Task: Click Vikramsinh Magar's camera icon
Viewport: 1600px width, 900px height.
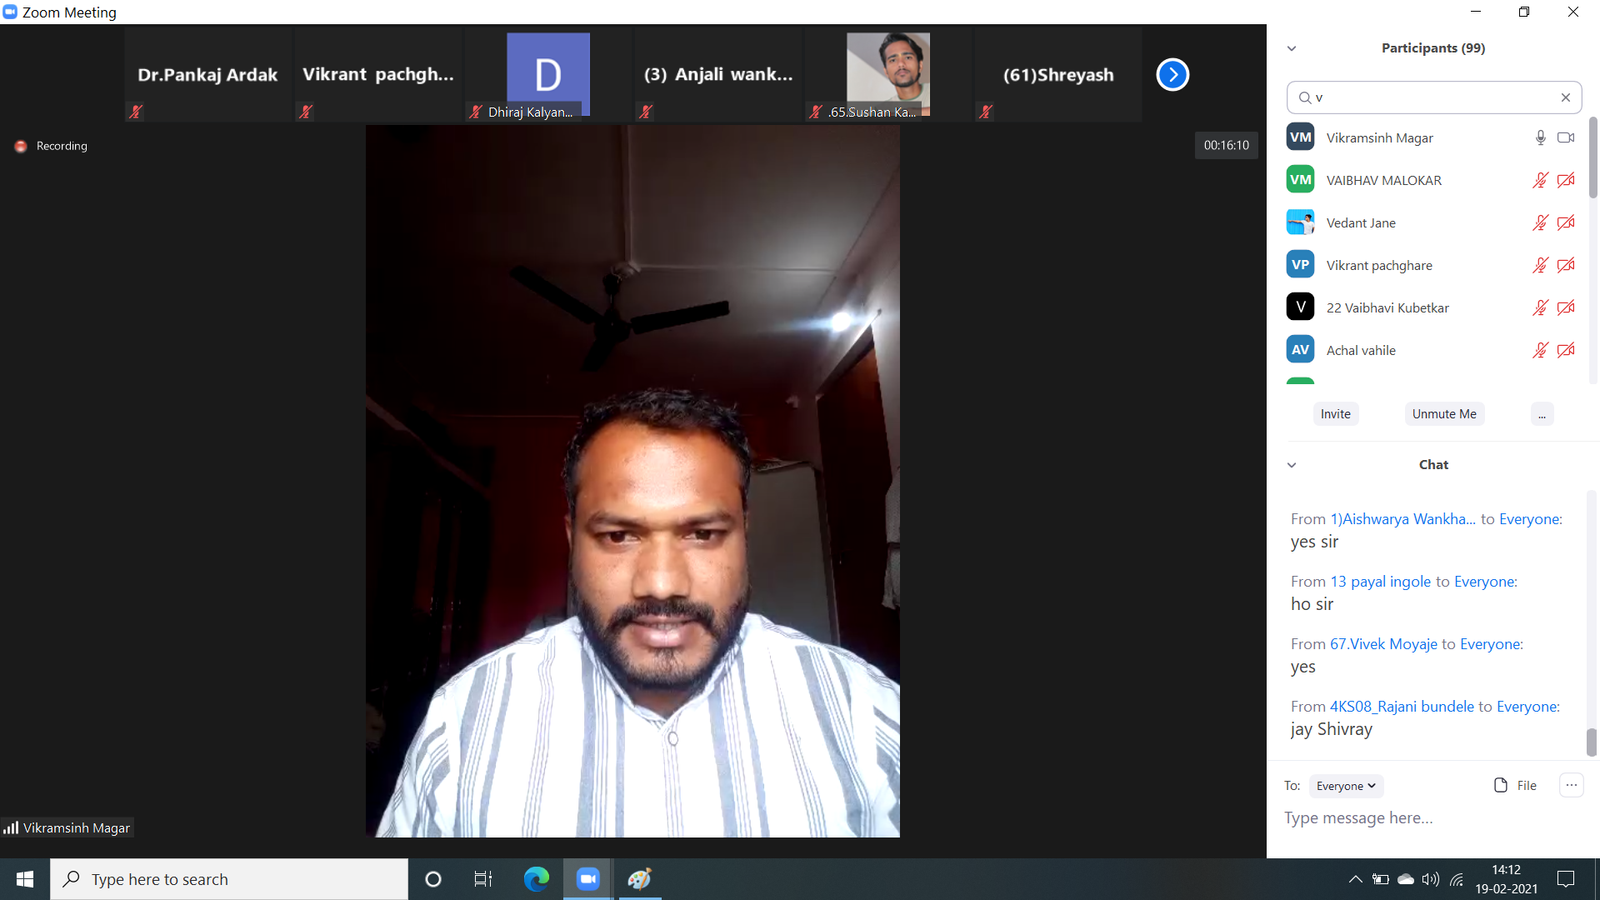Action: coord(1566,138)
